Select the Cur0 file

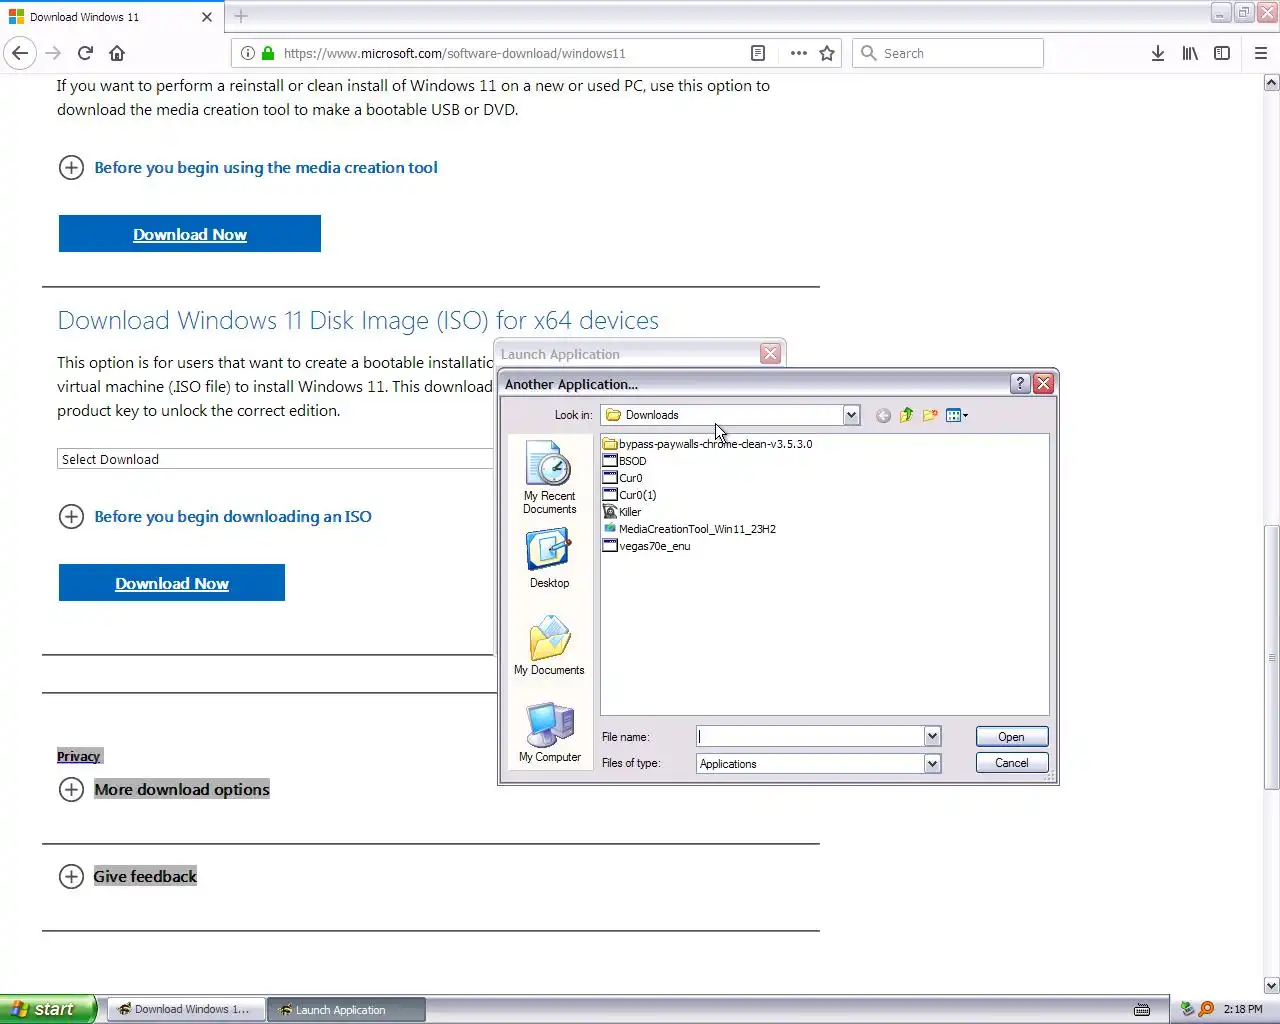623,478
